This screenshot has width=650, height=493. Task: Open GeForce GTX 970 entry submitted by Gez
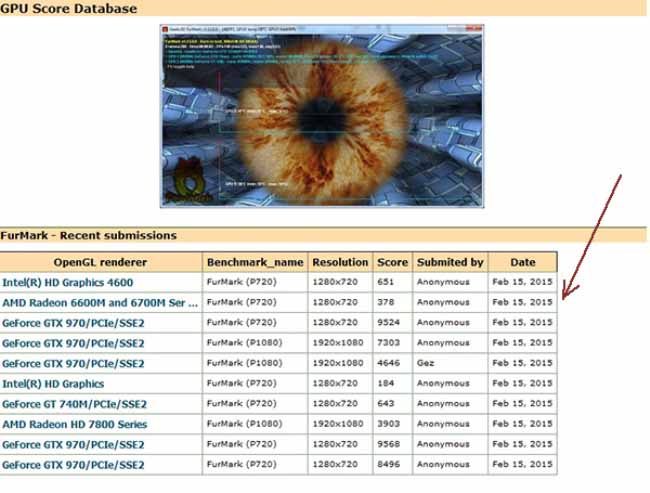74,363
